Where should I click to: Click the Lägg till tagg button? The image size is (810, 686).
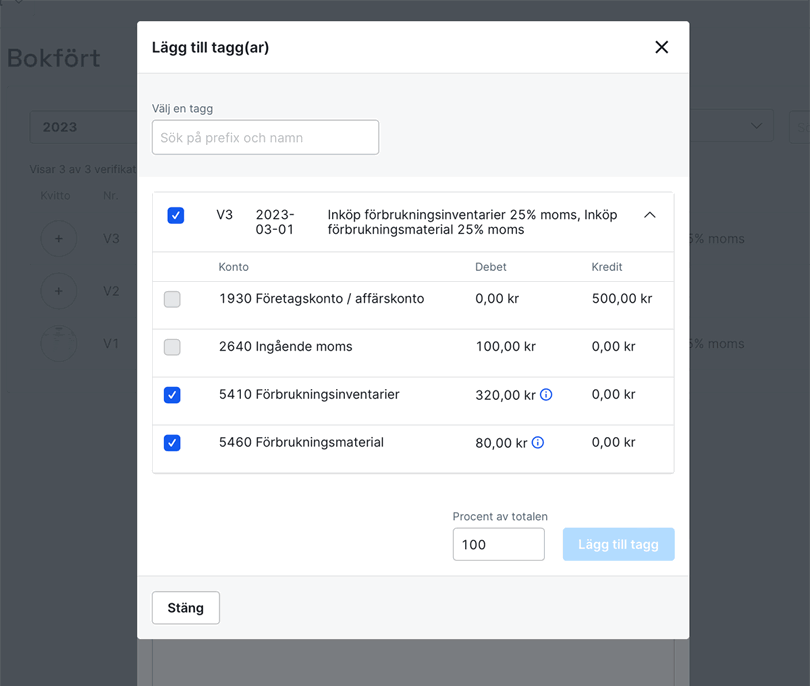(x=618, y=544)
